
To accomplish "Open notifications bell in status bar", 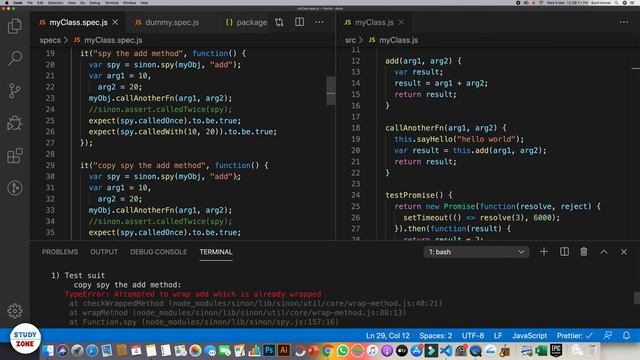I will click(x=626, y=335).
